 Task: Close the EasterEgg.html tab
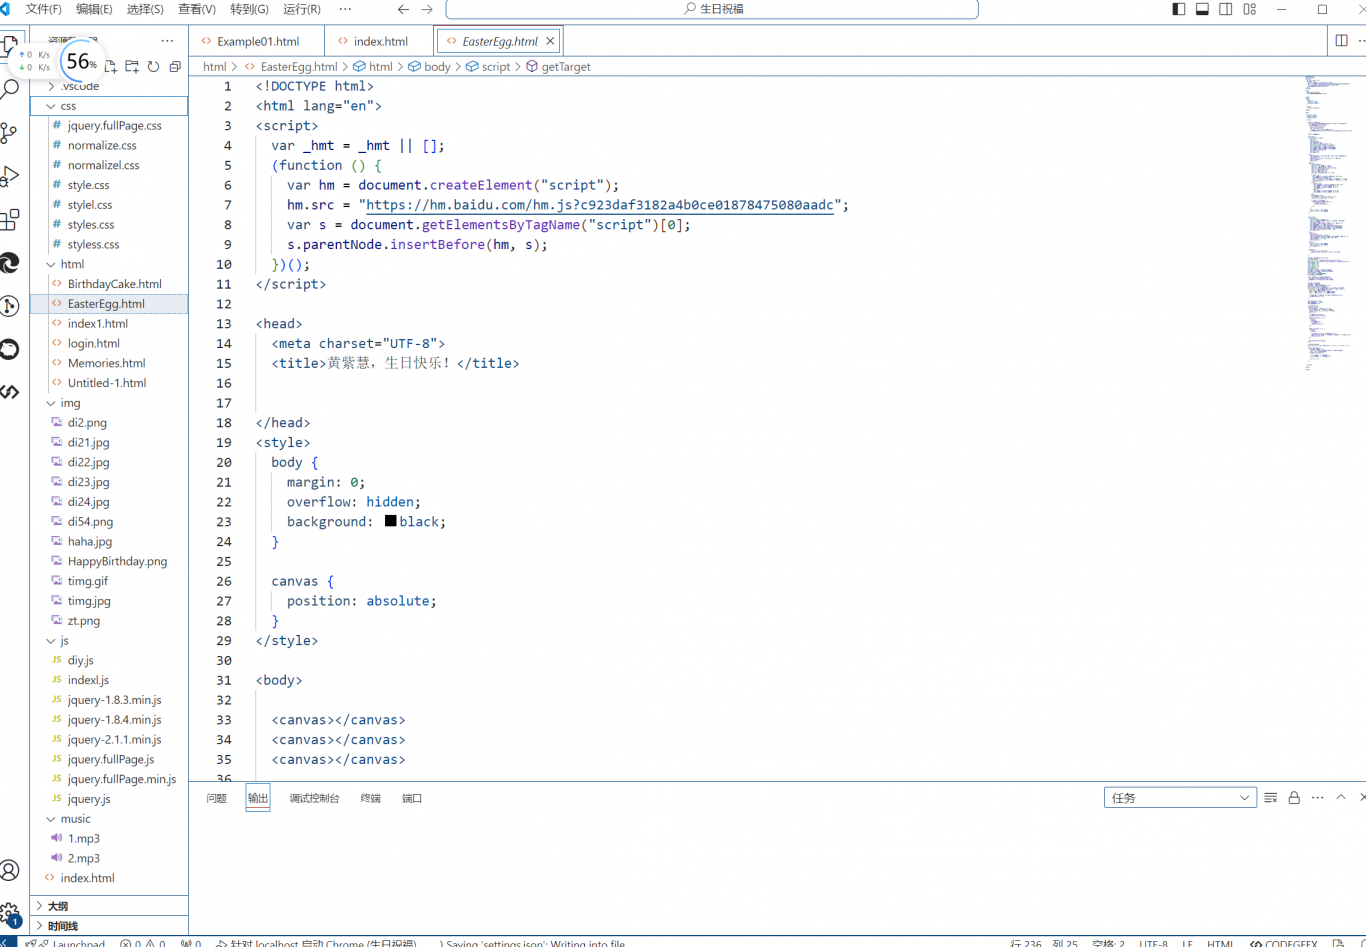[x=550, y=41]
